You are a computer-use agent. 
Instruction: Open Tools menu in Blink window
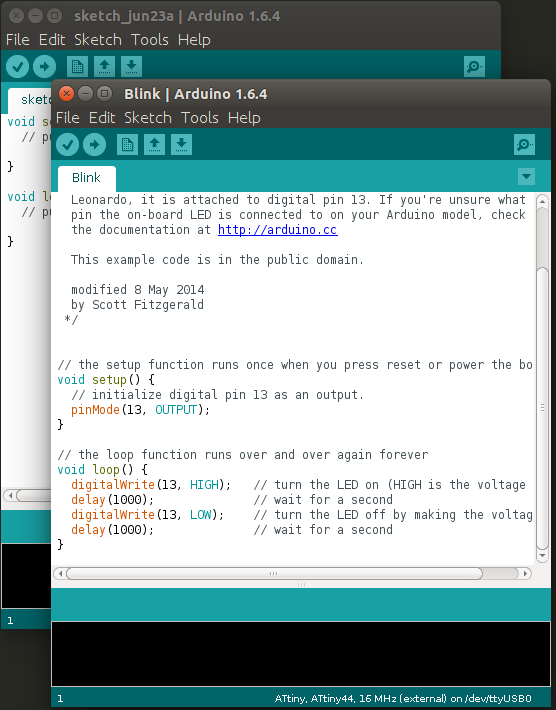tap(200, 118)
